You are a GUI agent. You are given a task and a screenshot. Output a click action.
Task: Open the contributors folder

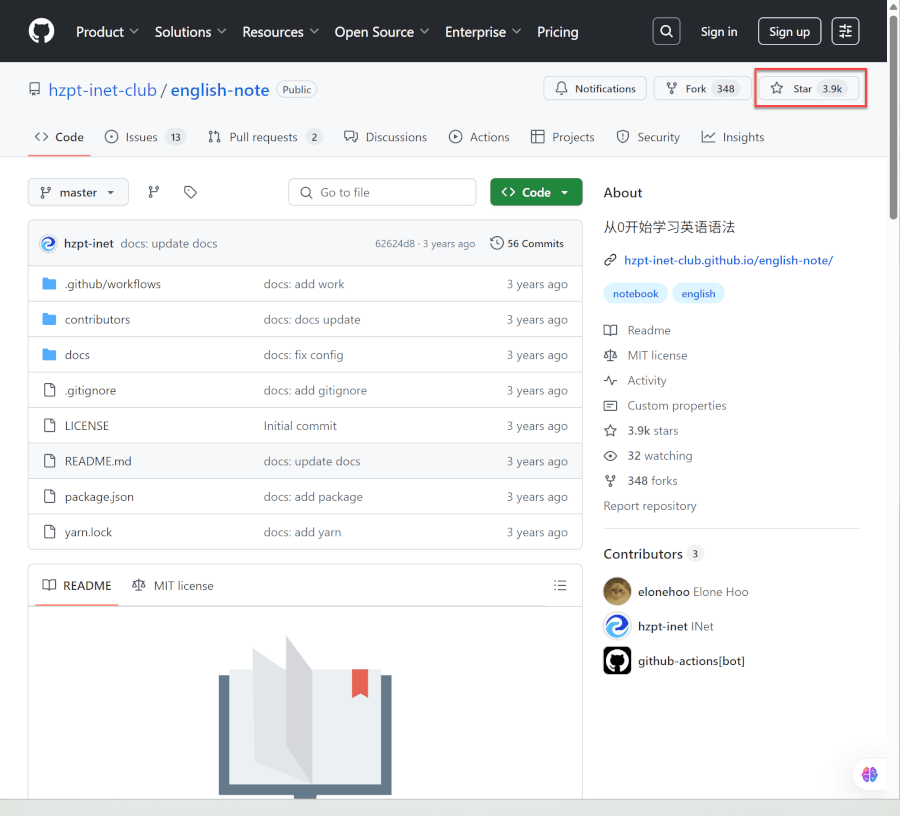pyautogui.click(x=98, y=320)
